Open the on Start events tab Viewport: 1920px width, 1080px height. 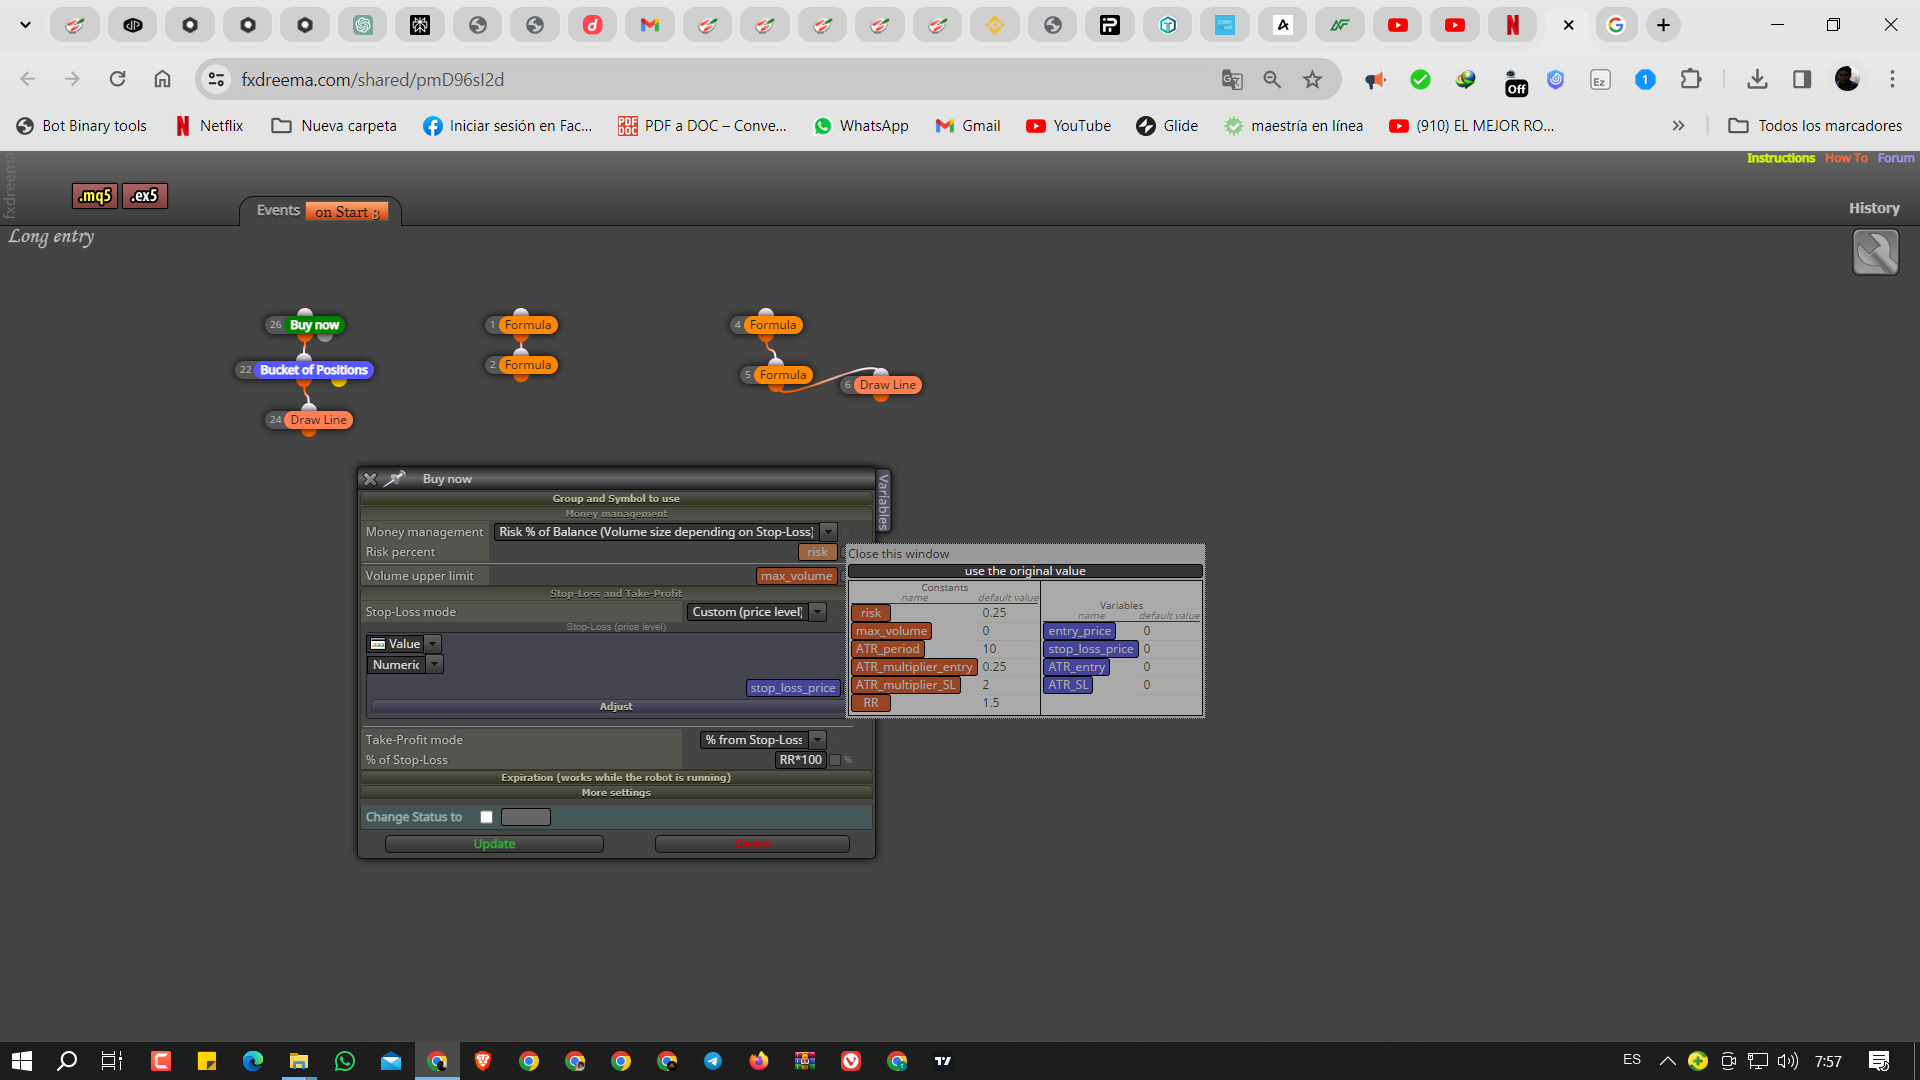pyautogui.click(x=346, y=212)
